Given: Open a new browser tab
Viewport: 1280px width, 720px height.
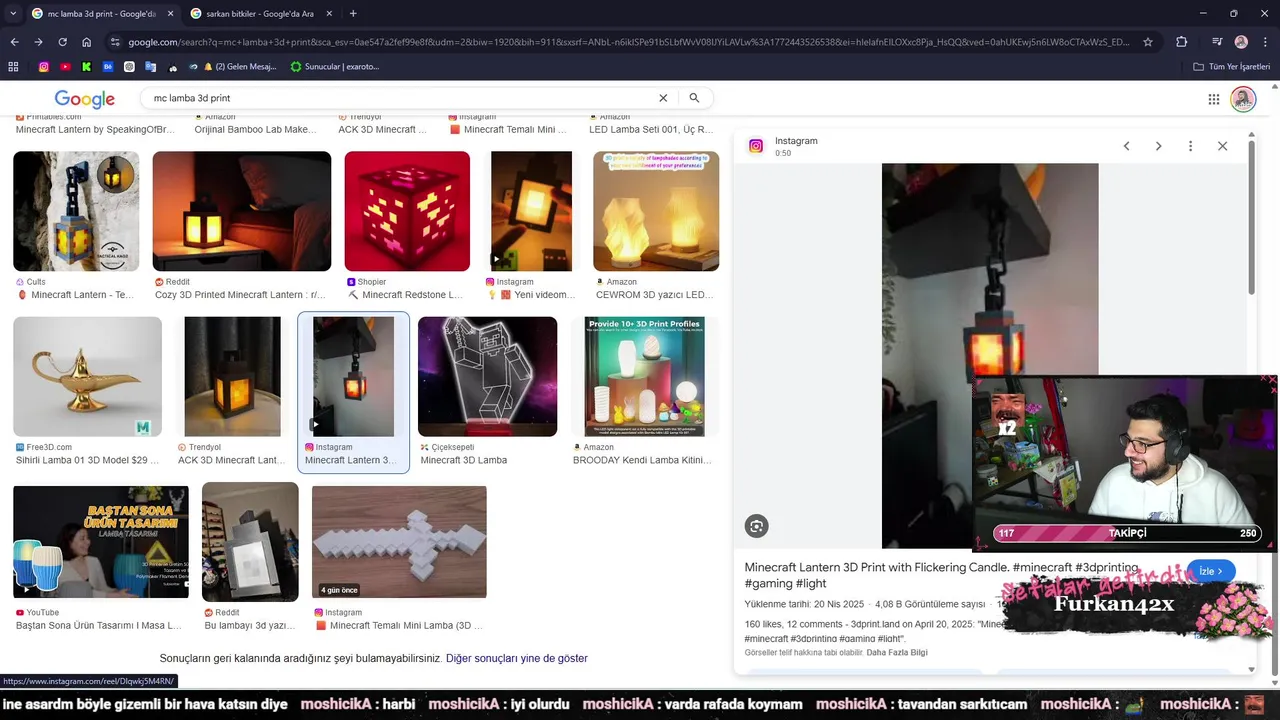Looking at the screenshot, I should [x=353, y=13].
